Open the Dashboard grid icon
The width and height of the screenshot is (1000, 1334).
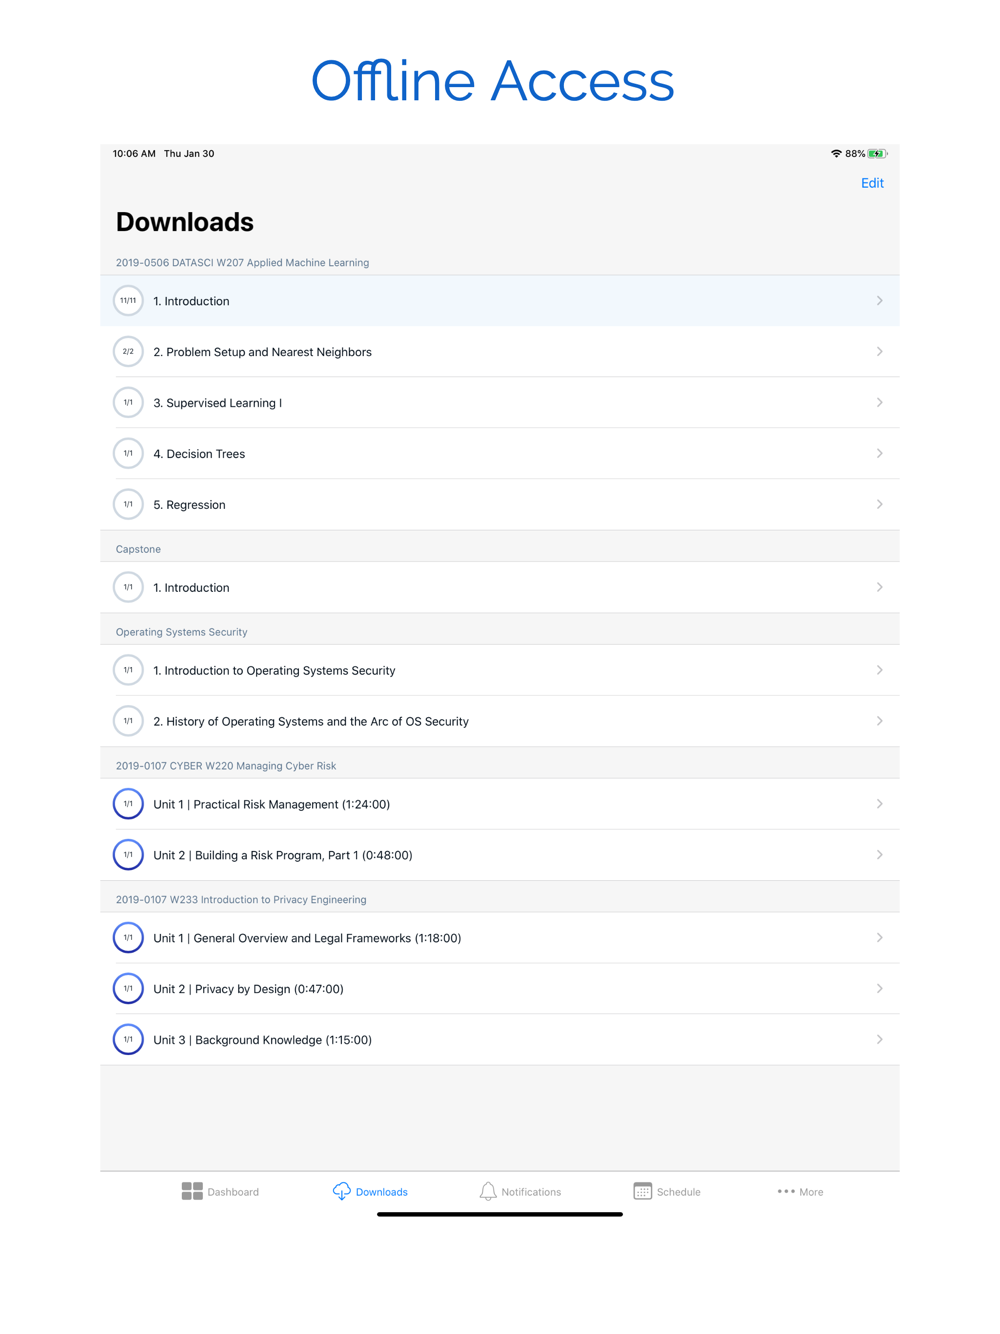coord(192,1191)
